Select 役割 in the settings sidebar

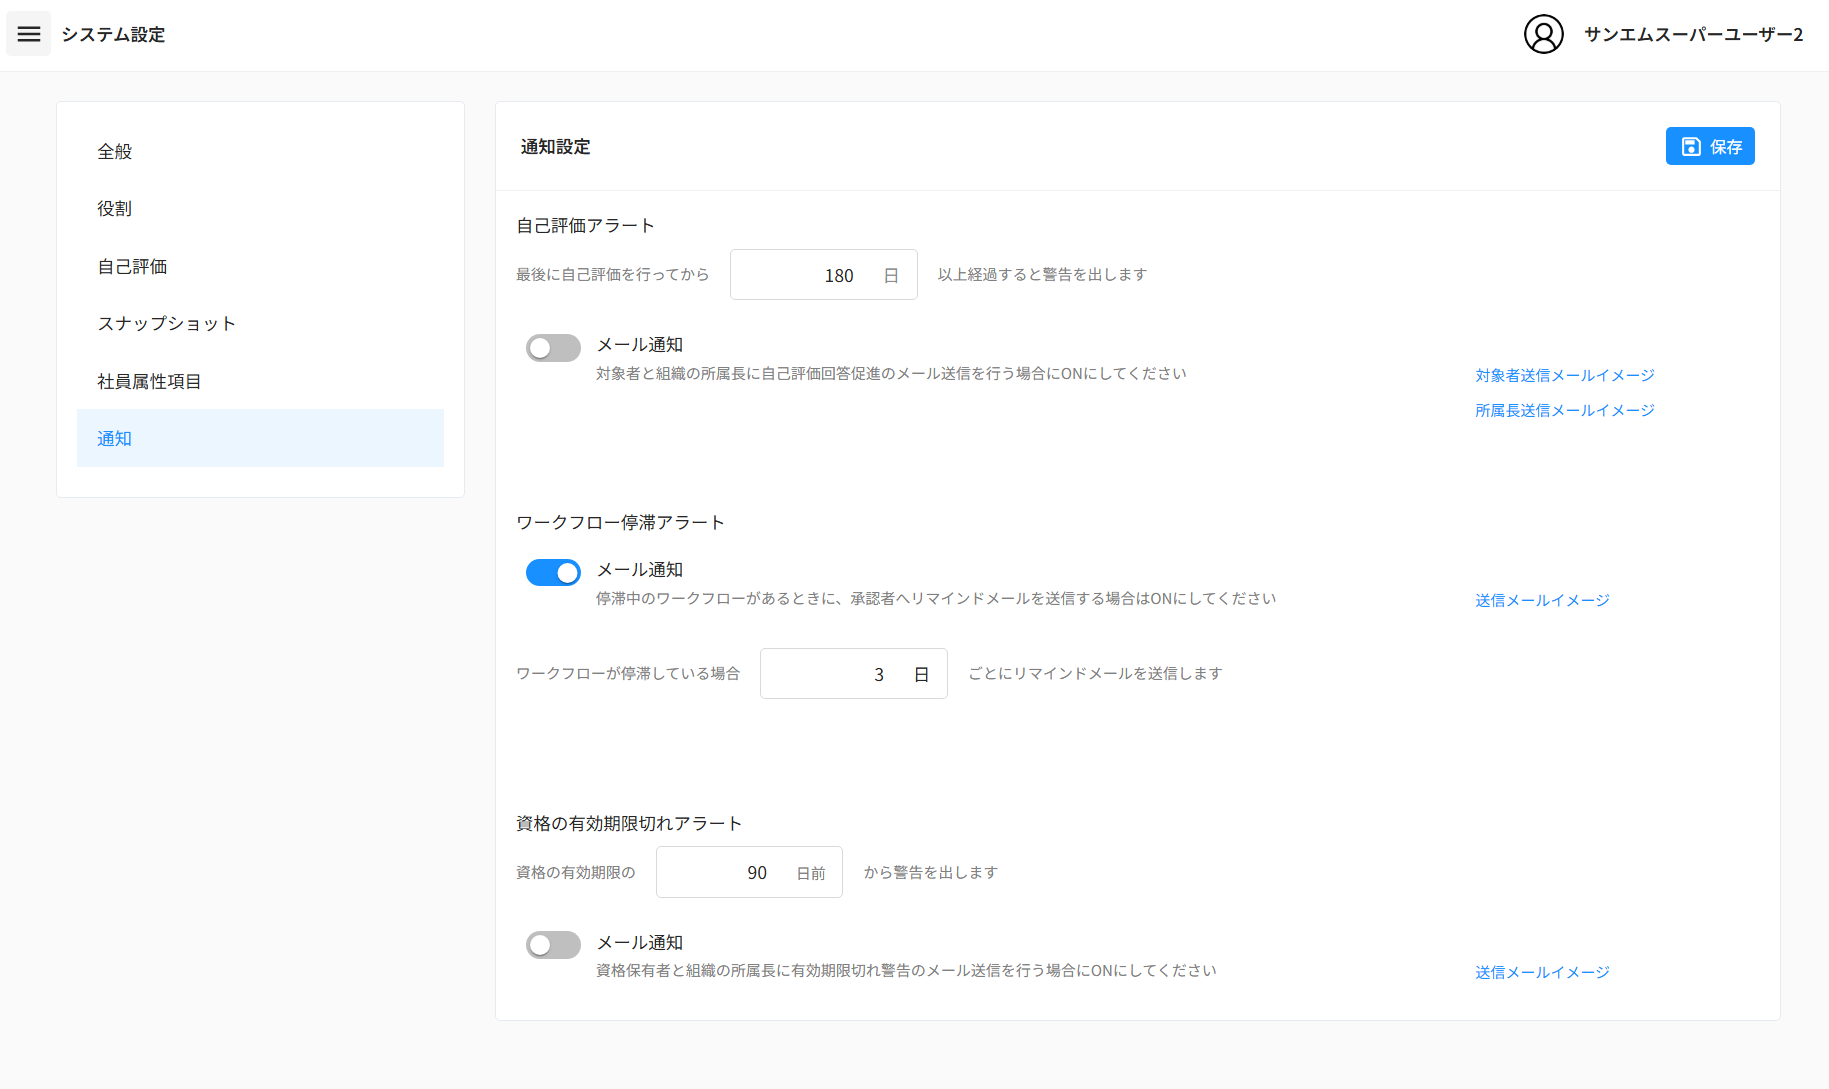tap(115, 208)
